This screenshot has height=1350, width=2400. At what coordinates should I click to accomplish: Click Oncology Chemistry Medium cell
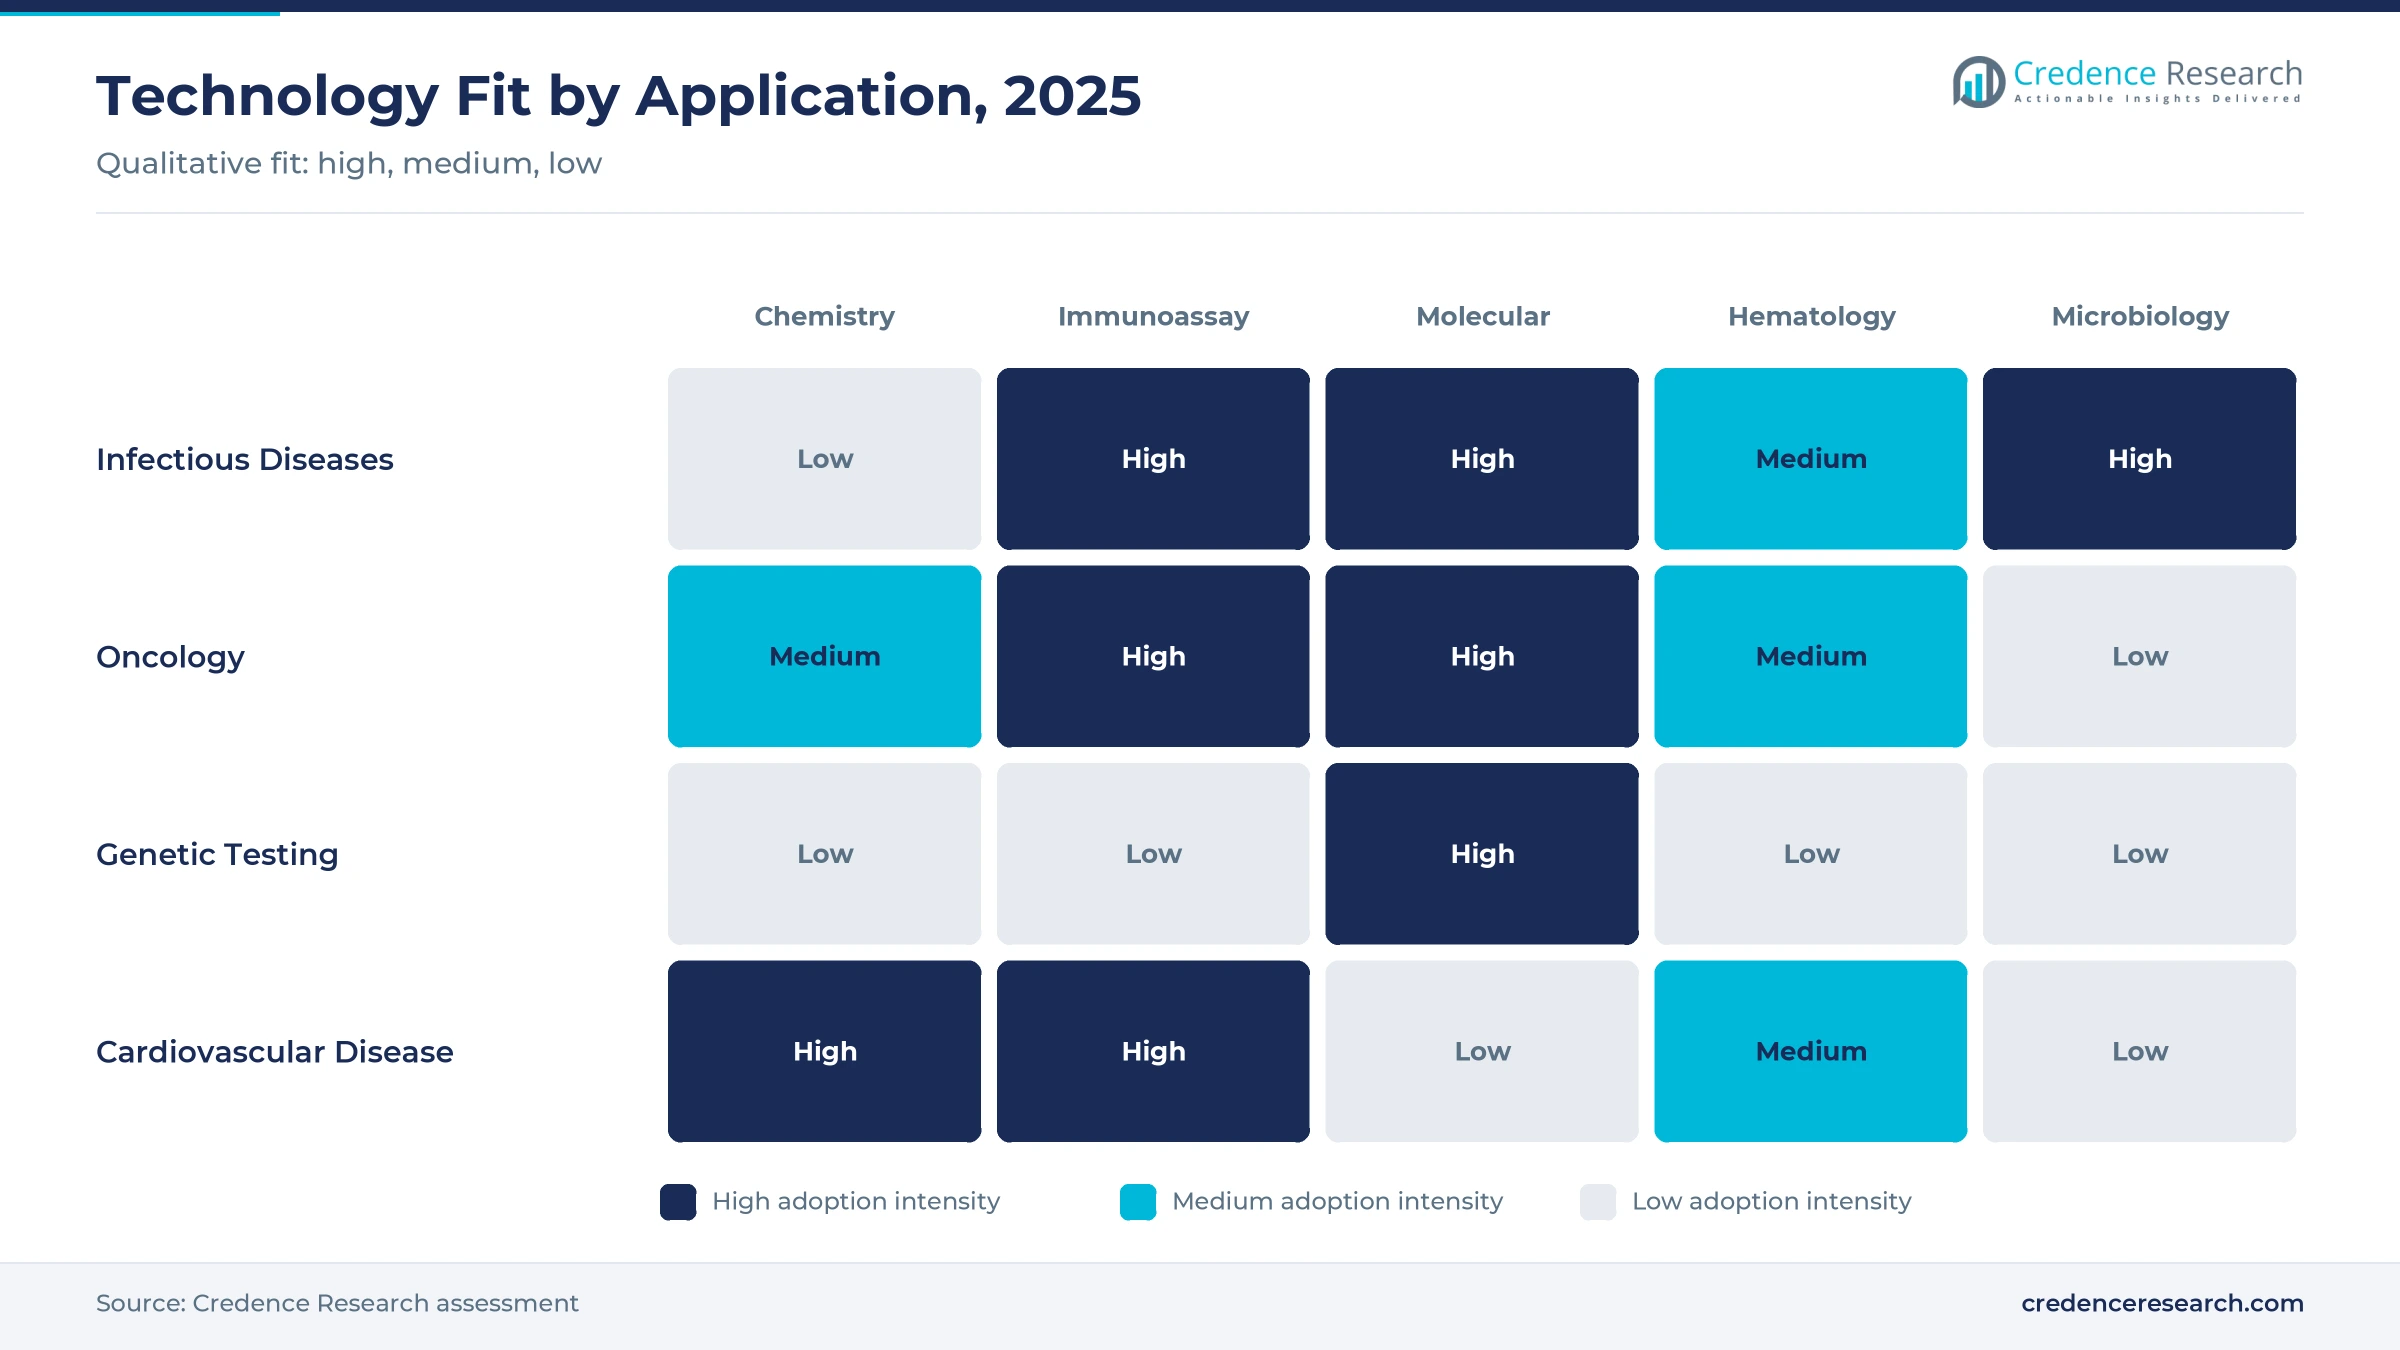pos(824,656)
